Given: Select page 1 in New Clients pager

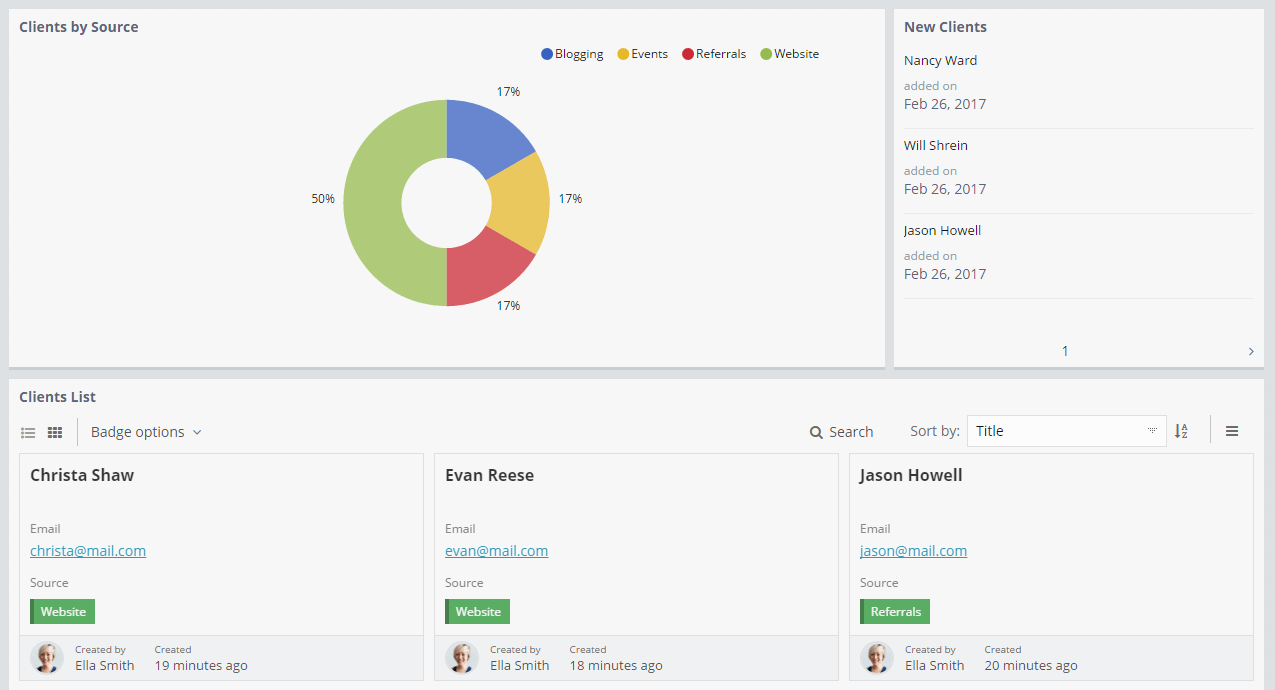Looking at the screenshot, I should pyautogui.click(x=1065, y=351).
